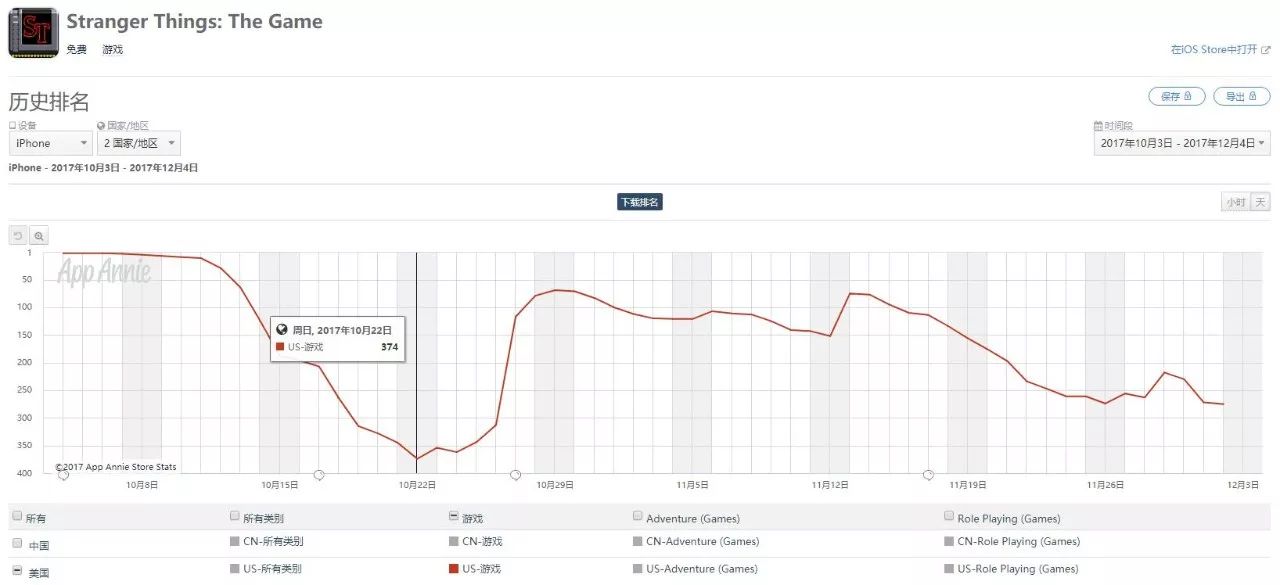Viewport: 1280px width, 585px height.
Task: Click the chart undo zoom icon
Action: [18, 236]
